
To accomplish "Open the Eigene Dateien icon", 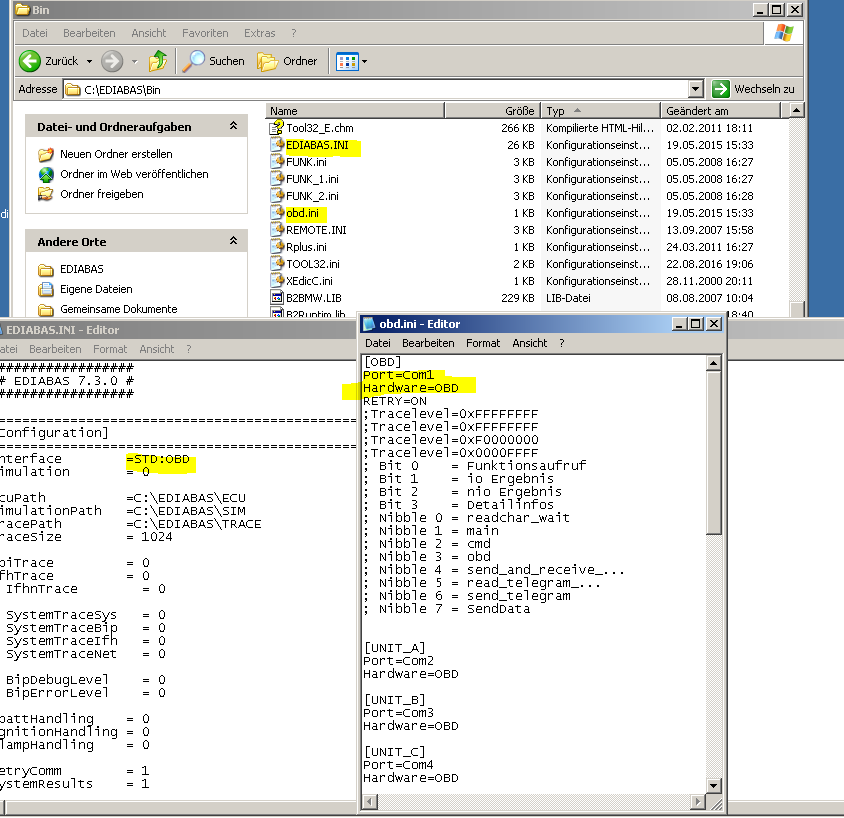I will point(46,289).
